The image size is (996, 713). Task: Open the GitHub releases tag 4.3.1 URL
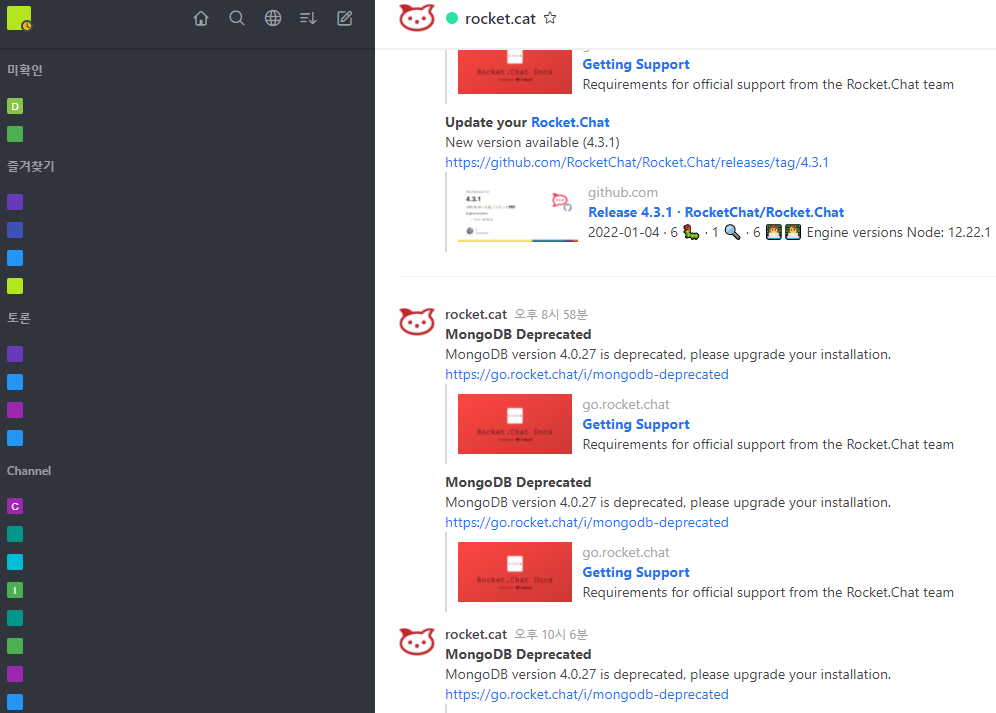pyautogui.click(x=636, y=162)
